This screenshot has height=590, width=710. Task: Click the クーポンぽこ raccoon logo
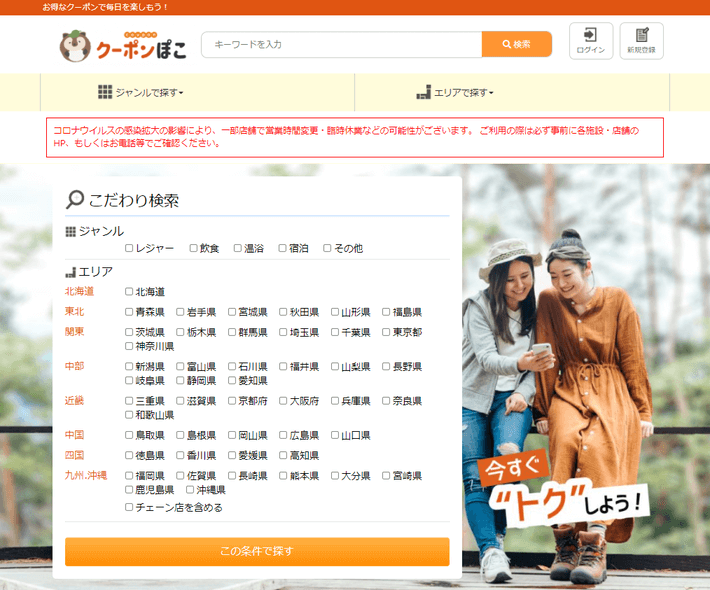[x=123, y=46]
